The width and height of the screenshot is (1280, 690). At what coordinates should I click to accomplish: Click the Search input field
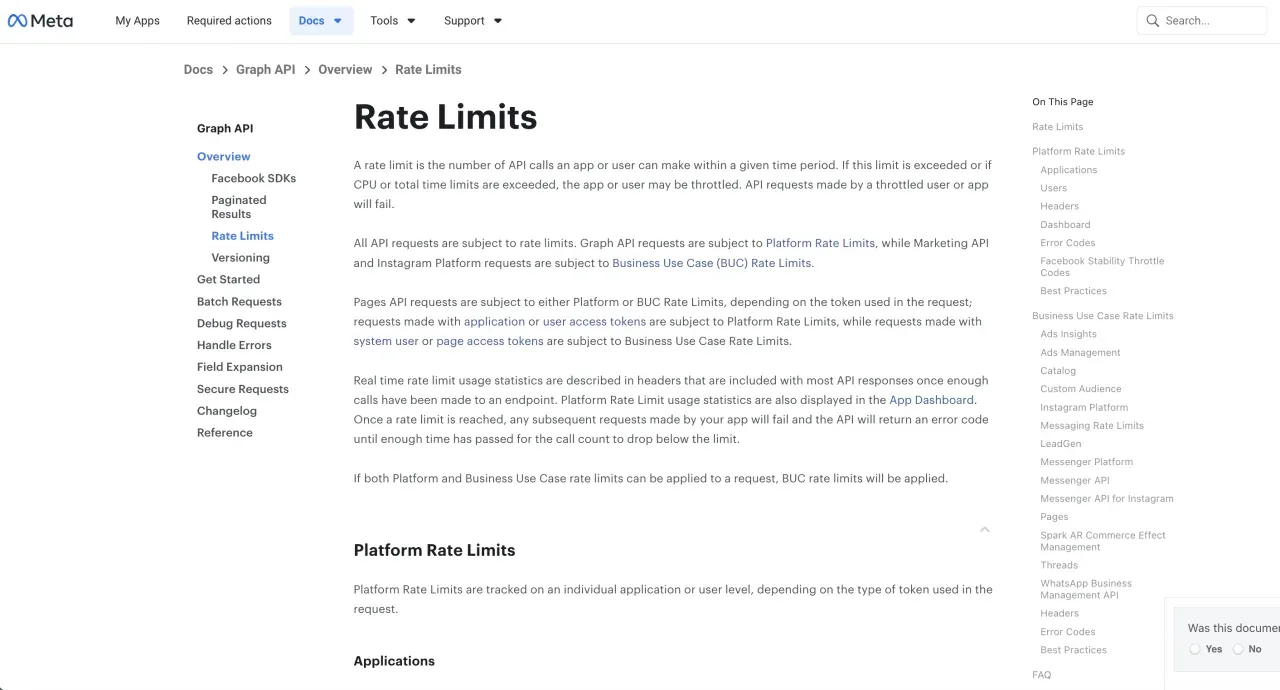pyautogui.click(x=1202, y=20)
